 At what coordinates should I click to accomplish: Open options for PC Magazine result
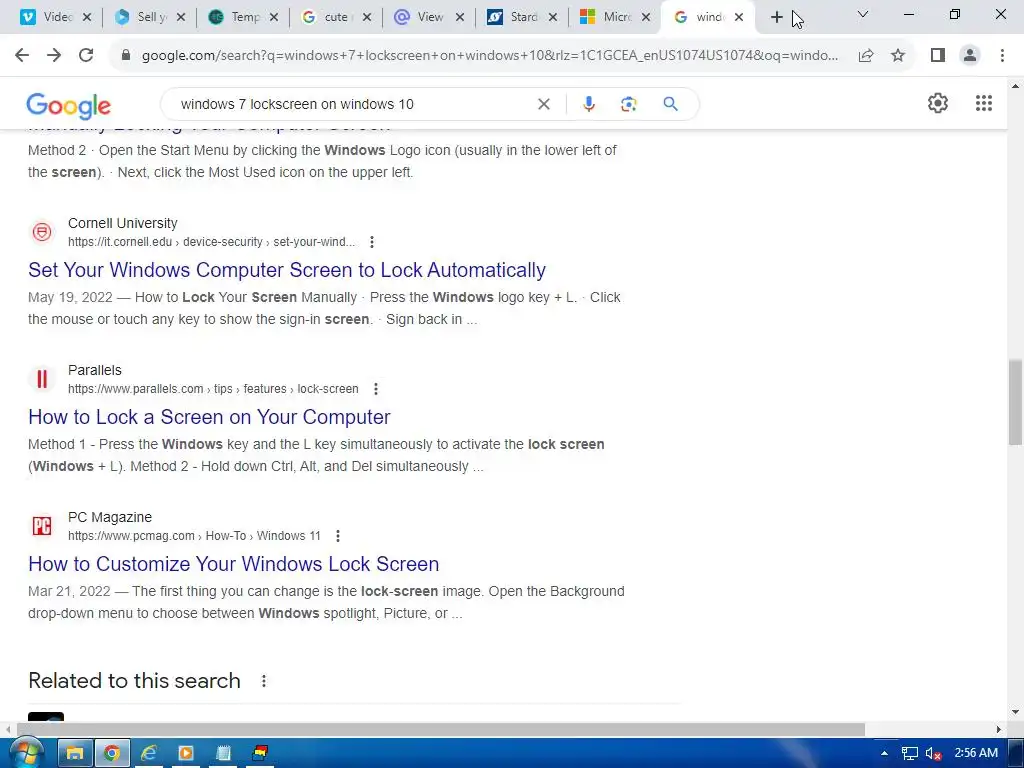[x=338, y=536]
